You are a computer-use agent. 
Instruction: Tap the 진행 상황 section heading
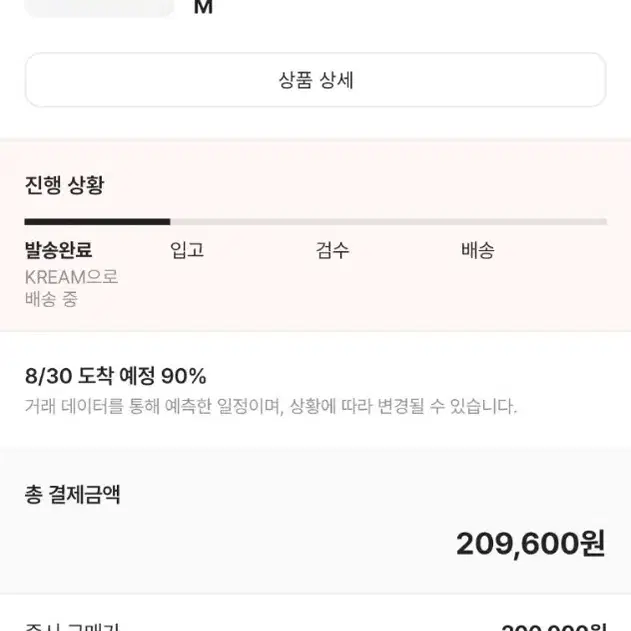tap(64, 185)
